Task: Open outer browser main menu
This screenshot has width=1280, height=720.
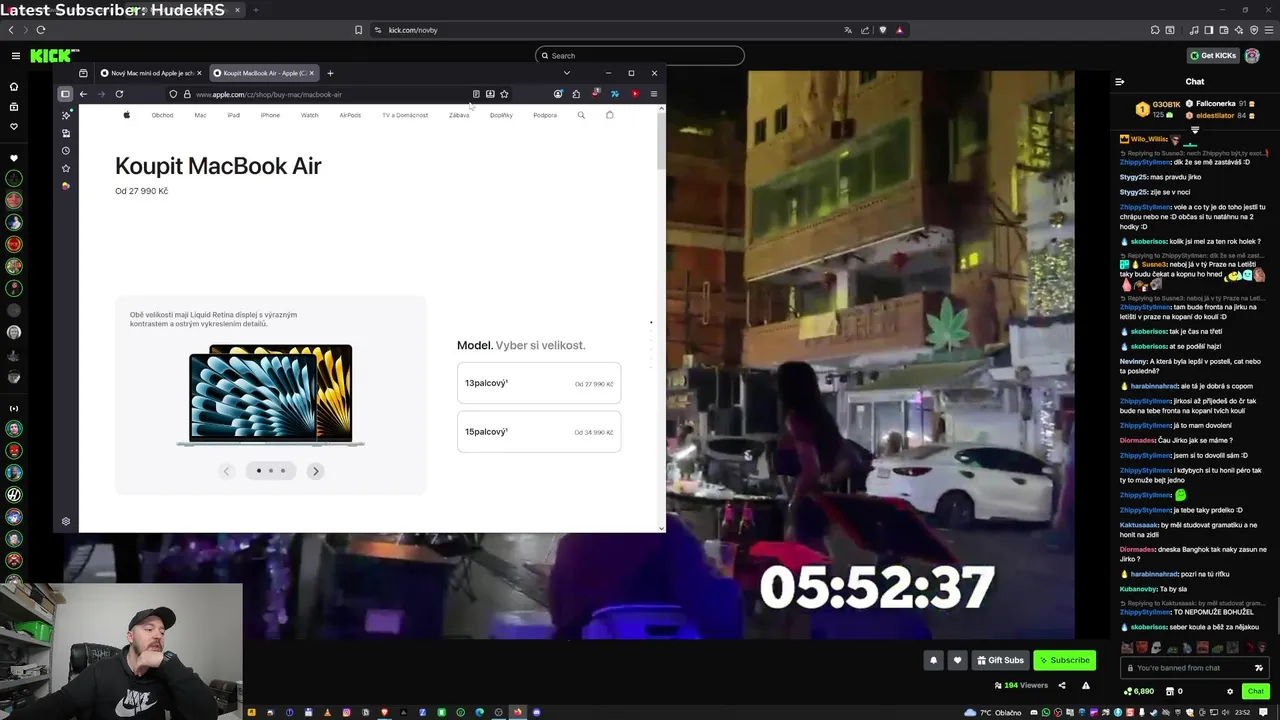Action: [x=1268, y=30]
